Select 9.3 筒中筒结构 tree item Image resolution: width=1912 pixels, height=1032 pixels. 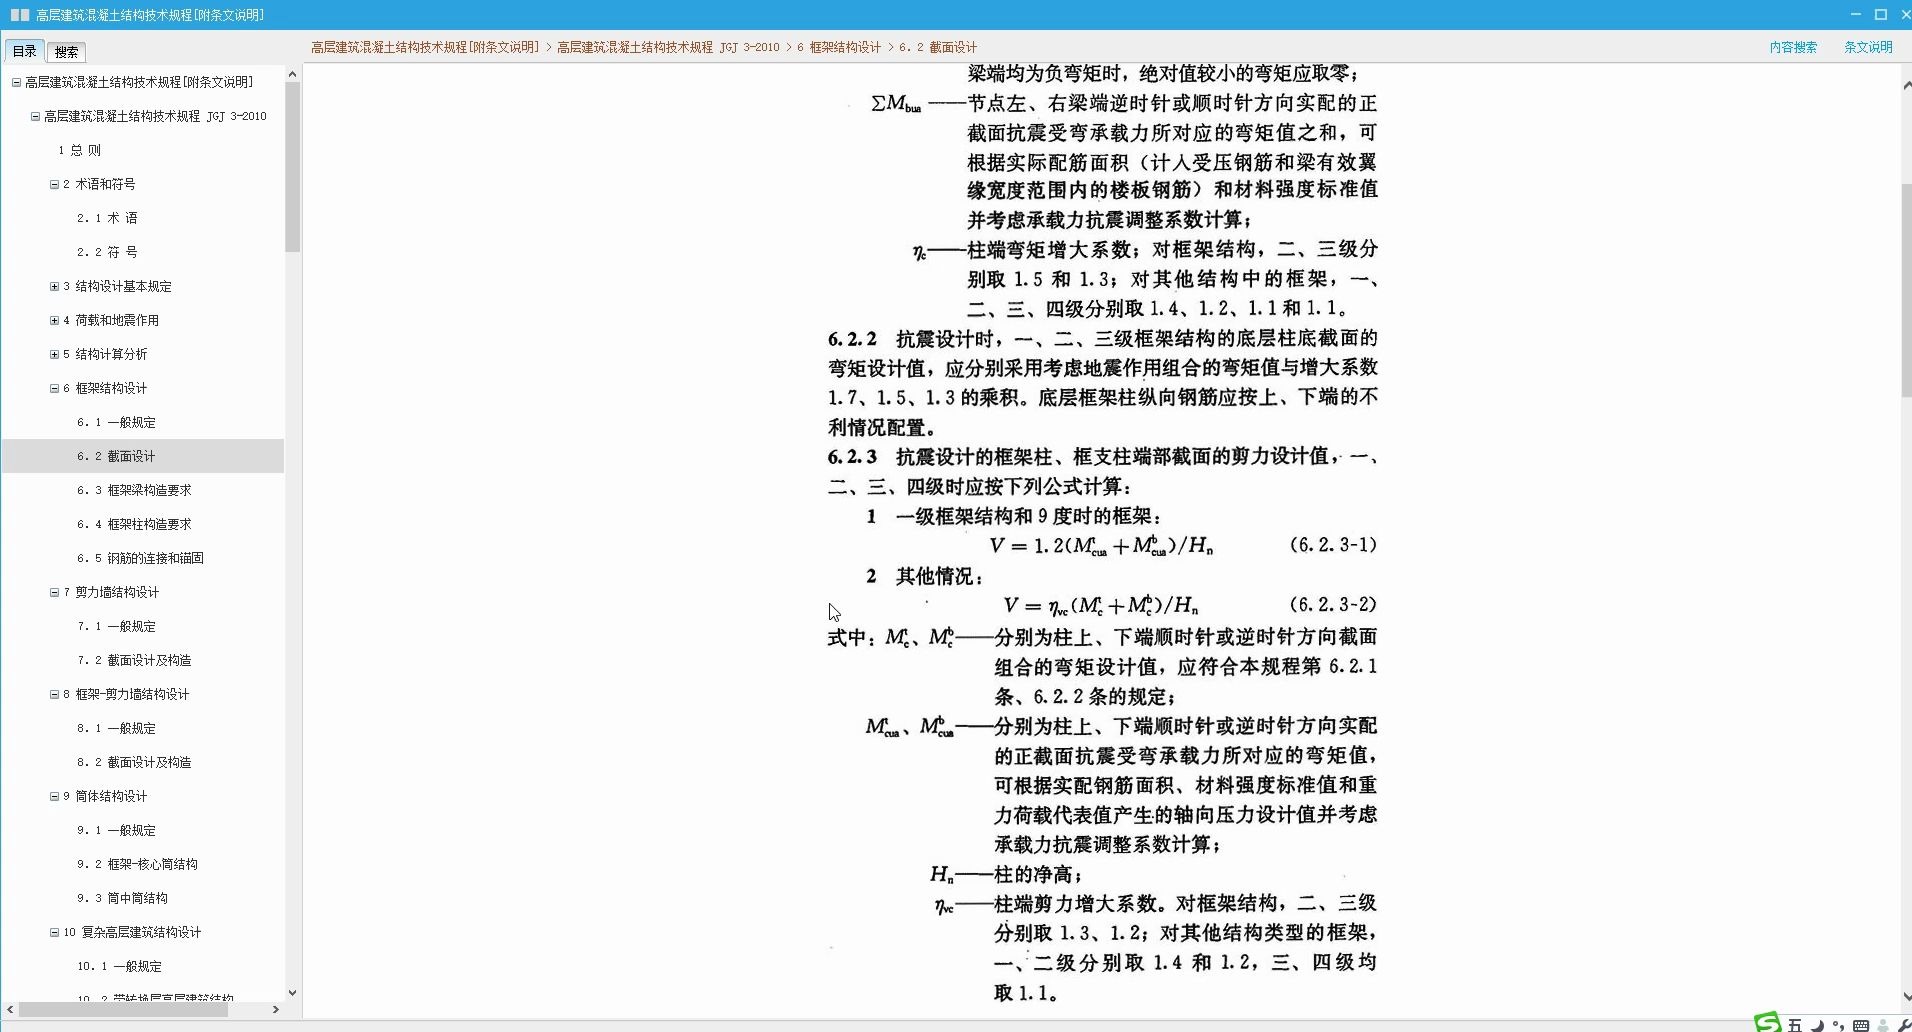coord(122,898)
